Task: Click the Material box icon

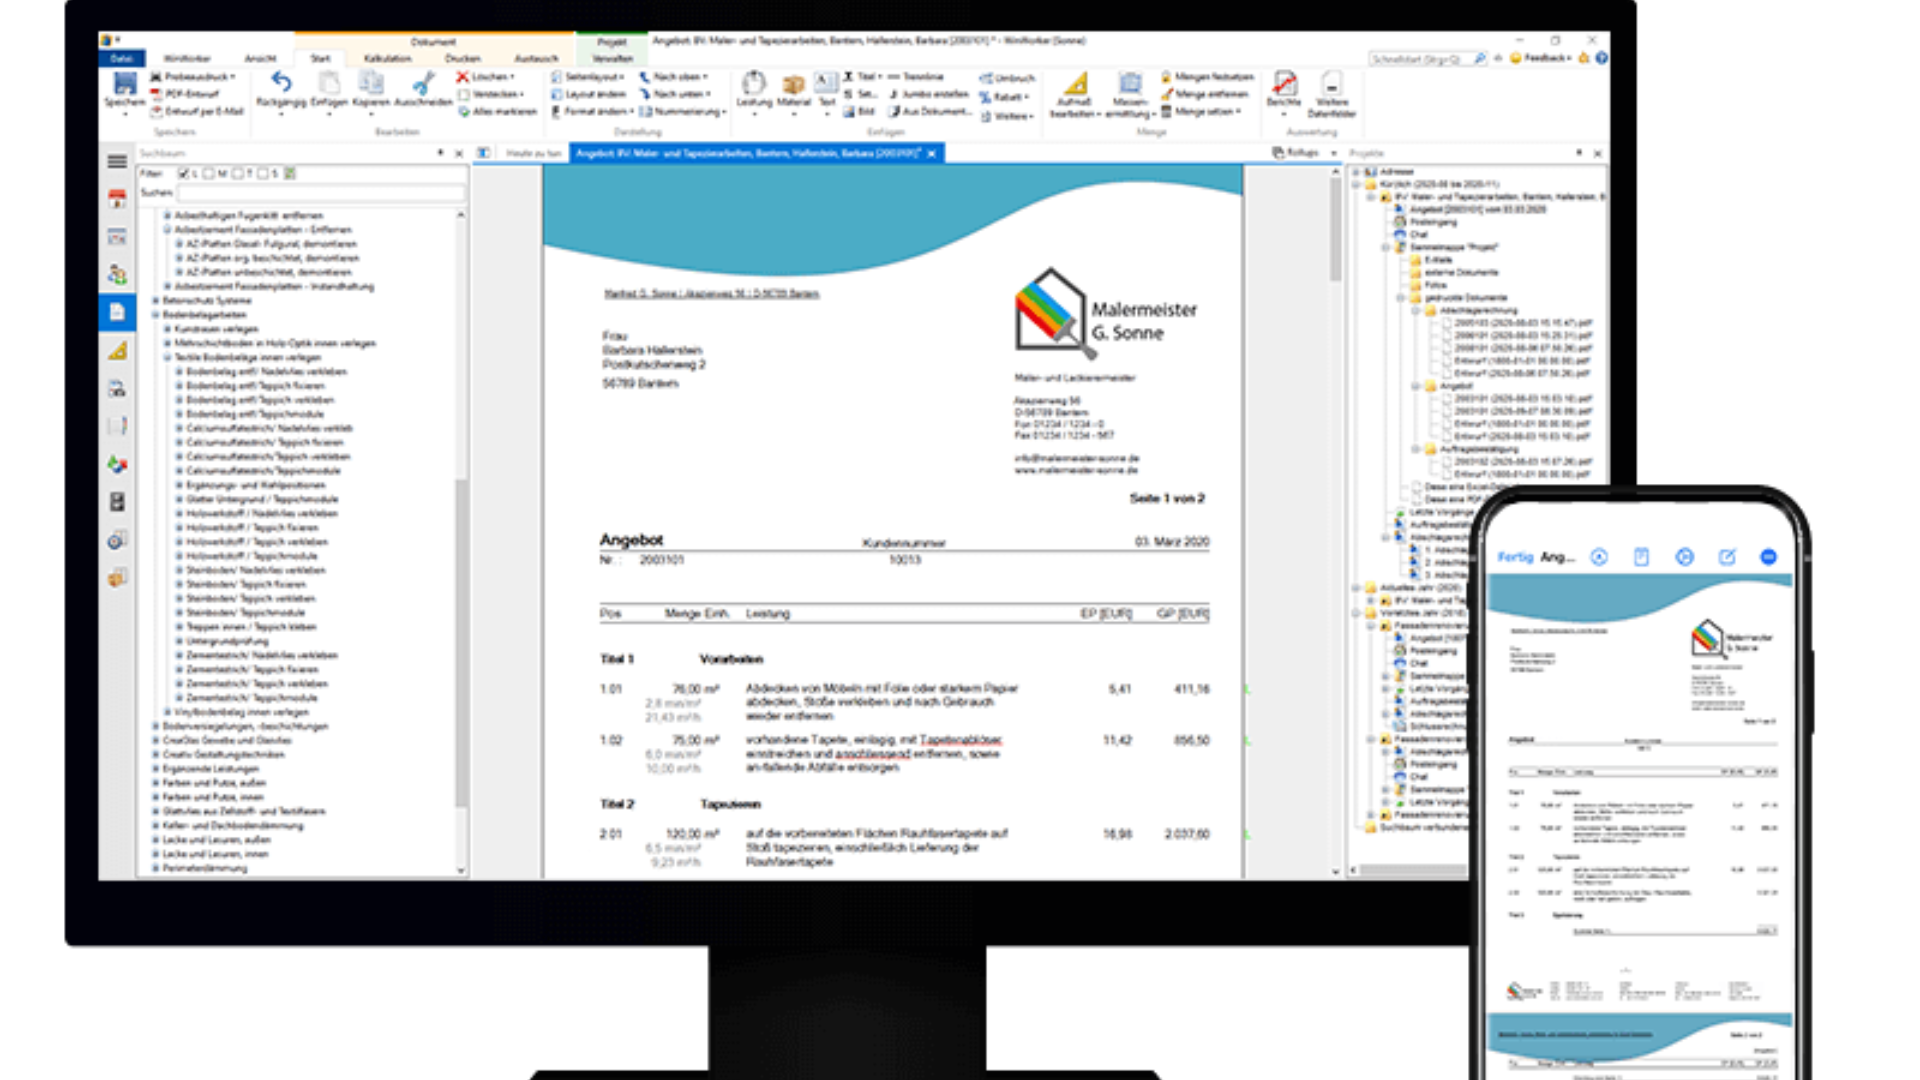Action: coord(793,84)
